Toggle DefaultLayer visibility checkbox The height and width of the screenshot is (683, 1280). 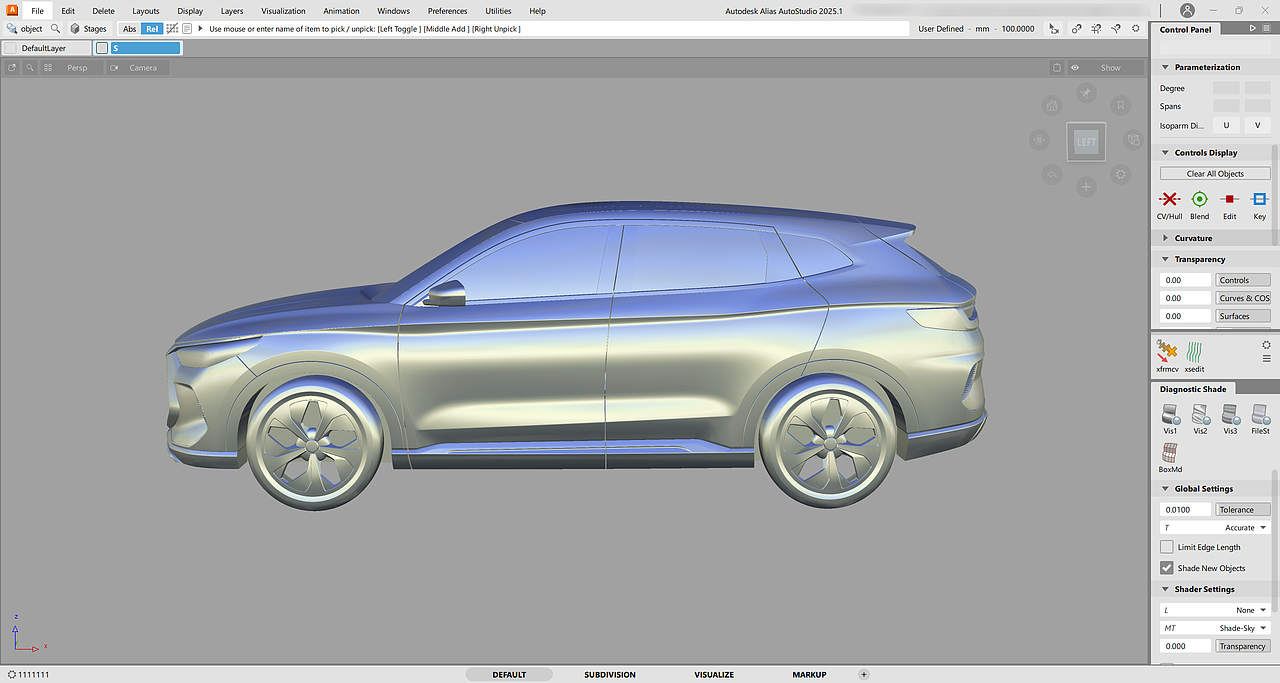(10, 48)
